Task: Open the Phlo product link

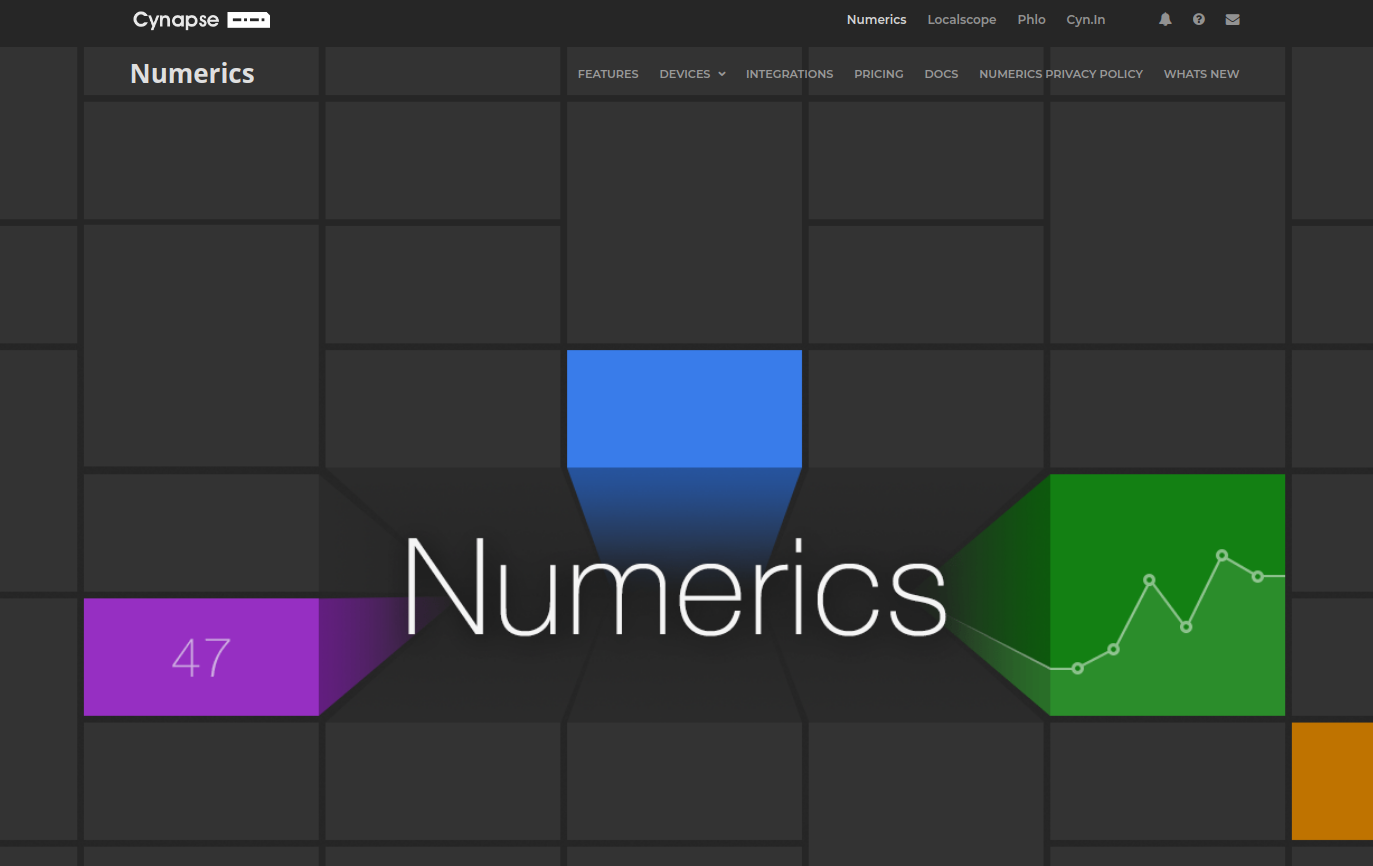Action: (1031, 20)
